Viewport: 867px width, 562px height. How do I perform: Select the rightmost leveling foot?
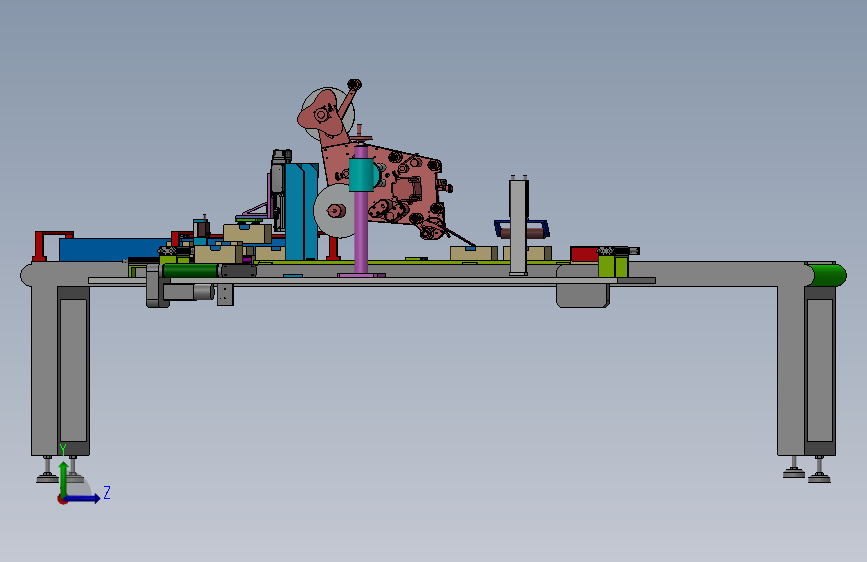coord(819,471)
